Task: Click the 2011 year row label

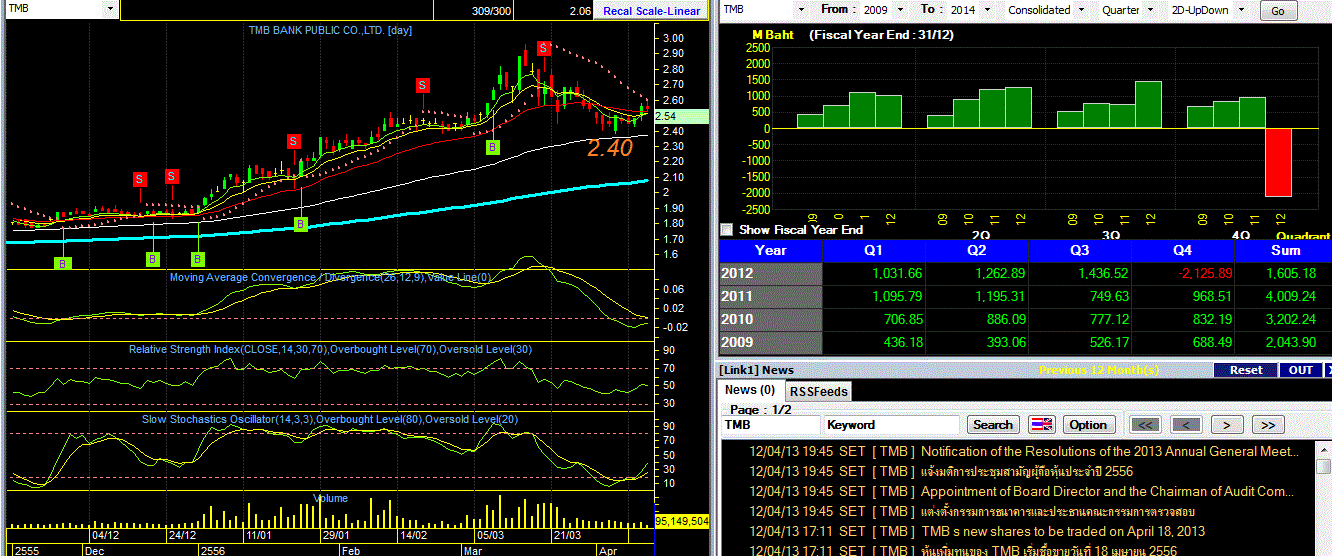Action: (770, 296)
